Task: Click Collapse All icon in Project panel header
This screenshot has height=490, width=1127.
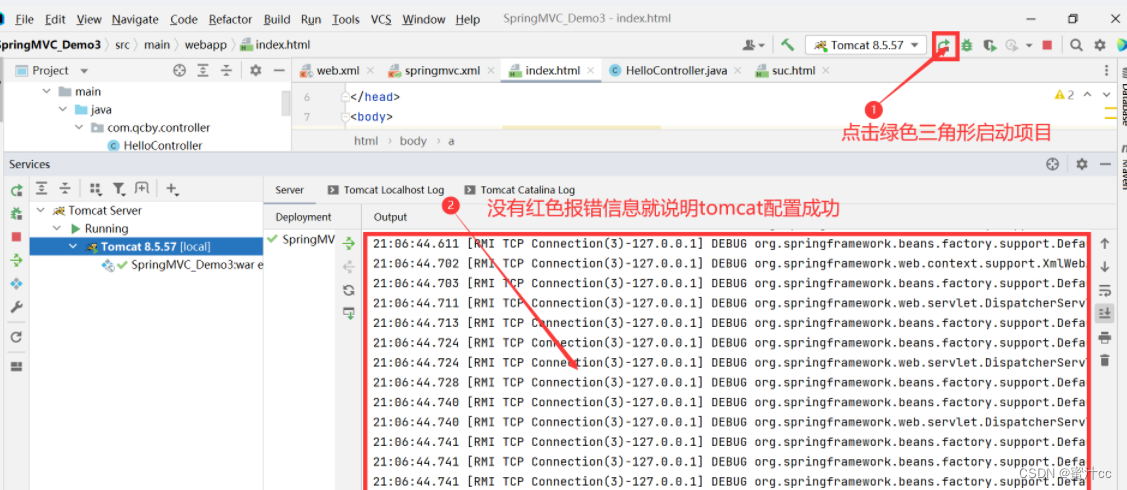Action: point(226,70)
